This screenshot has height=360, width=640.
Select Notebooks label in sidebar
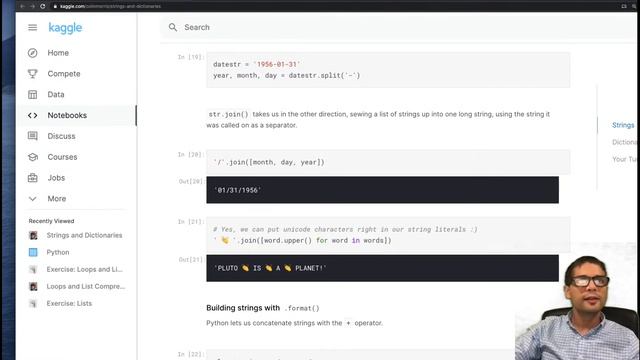[x=67, y=115]
